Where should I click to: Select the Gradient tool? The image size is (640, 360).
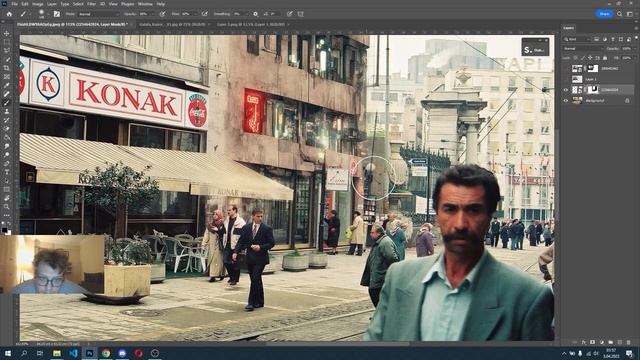click(7, 137)
